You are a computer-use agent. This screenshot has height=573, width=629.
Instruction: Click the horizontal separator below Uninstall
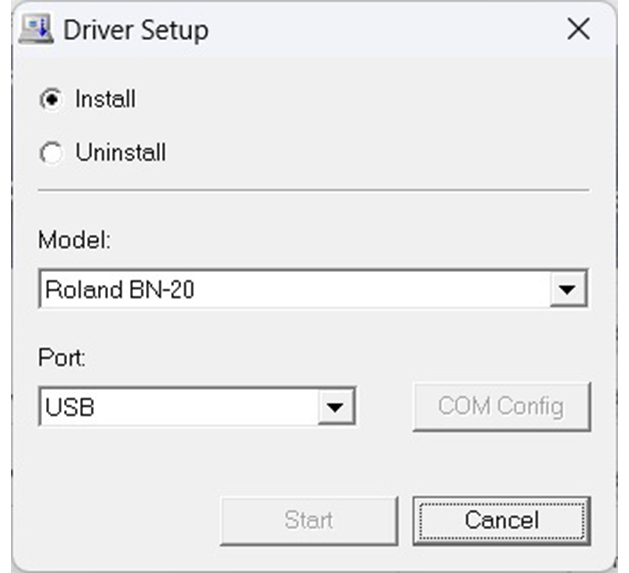click(313, 190)
